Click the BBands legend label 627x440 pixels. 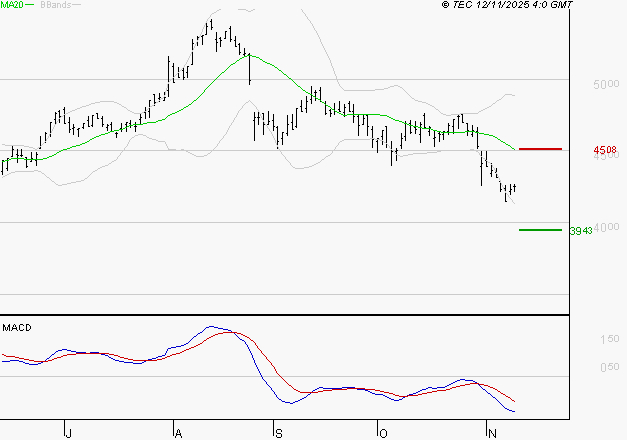pos(56,5)
